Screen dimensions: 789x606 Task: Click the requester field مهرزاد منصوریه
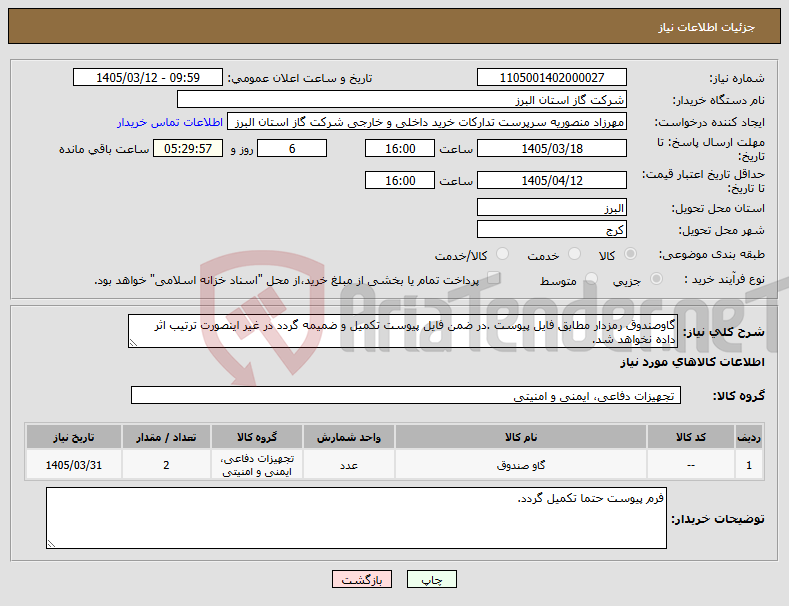427,122
